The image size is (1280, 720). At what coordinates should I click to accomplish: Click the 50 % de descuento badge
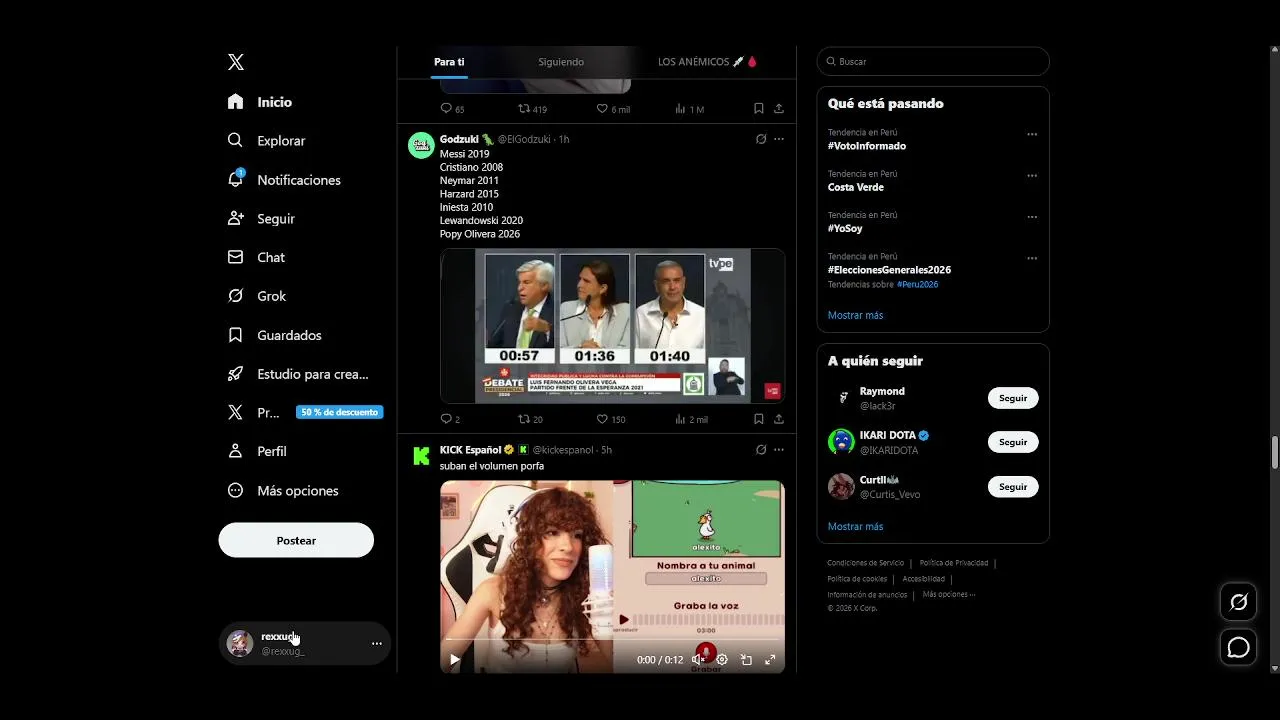(x=339, y=412)
